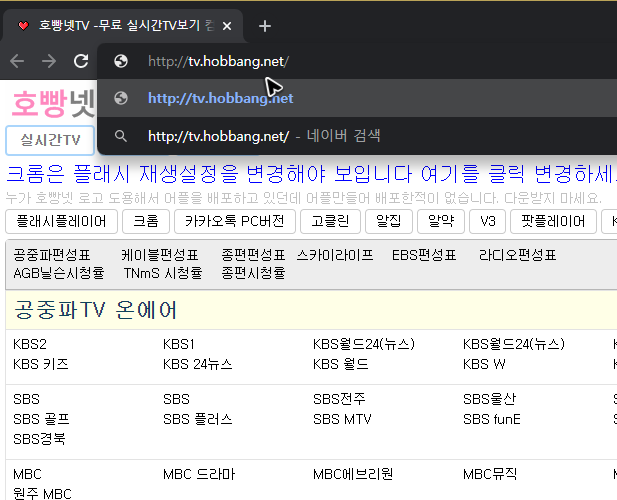The height and width of the screenshot is (500, 617).
Task: Open the KBS 키즈 channel
Action: pos(41,364)
